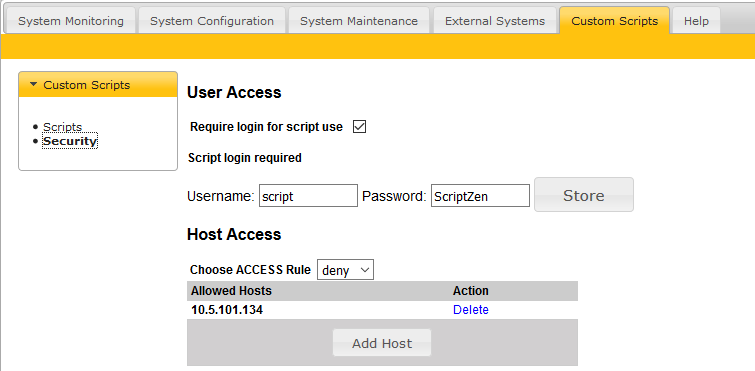
Task: Open the System Monitoring tab
Action: pos(71,21)
